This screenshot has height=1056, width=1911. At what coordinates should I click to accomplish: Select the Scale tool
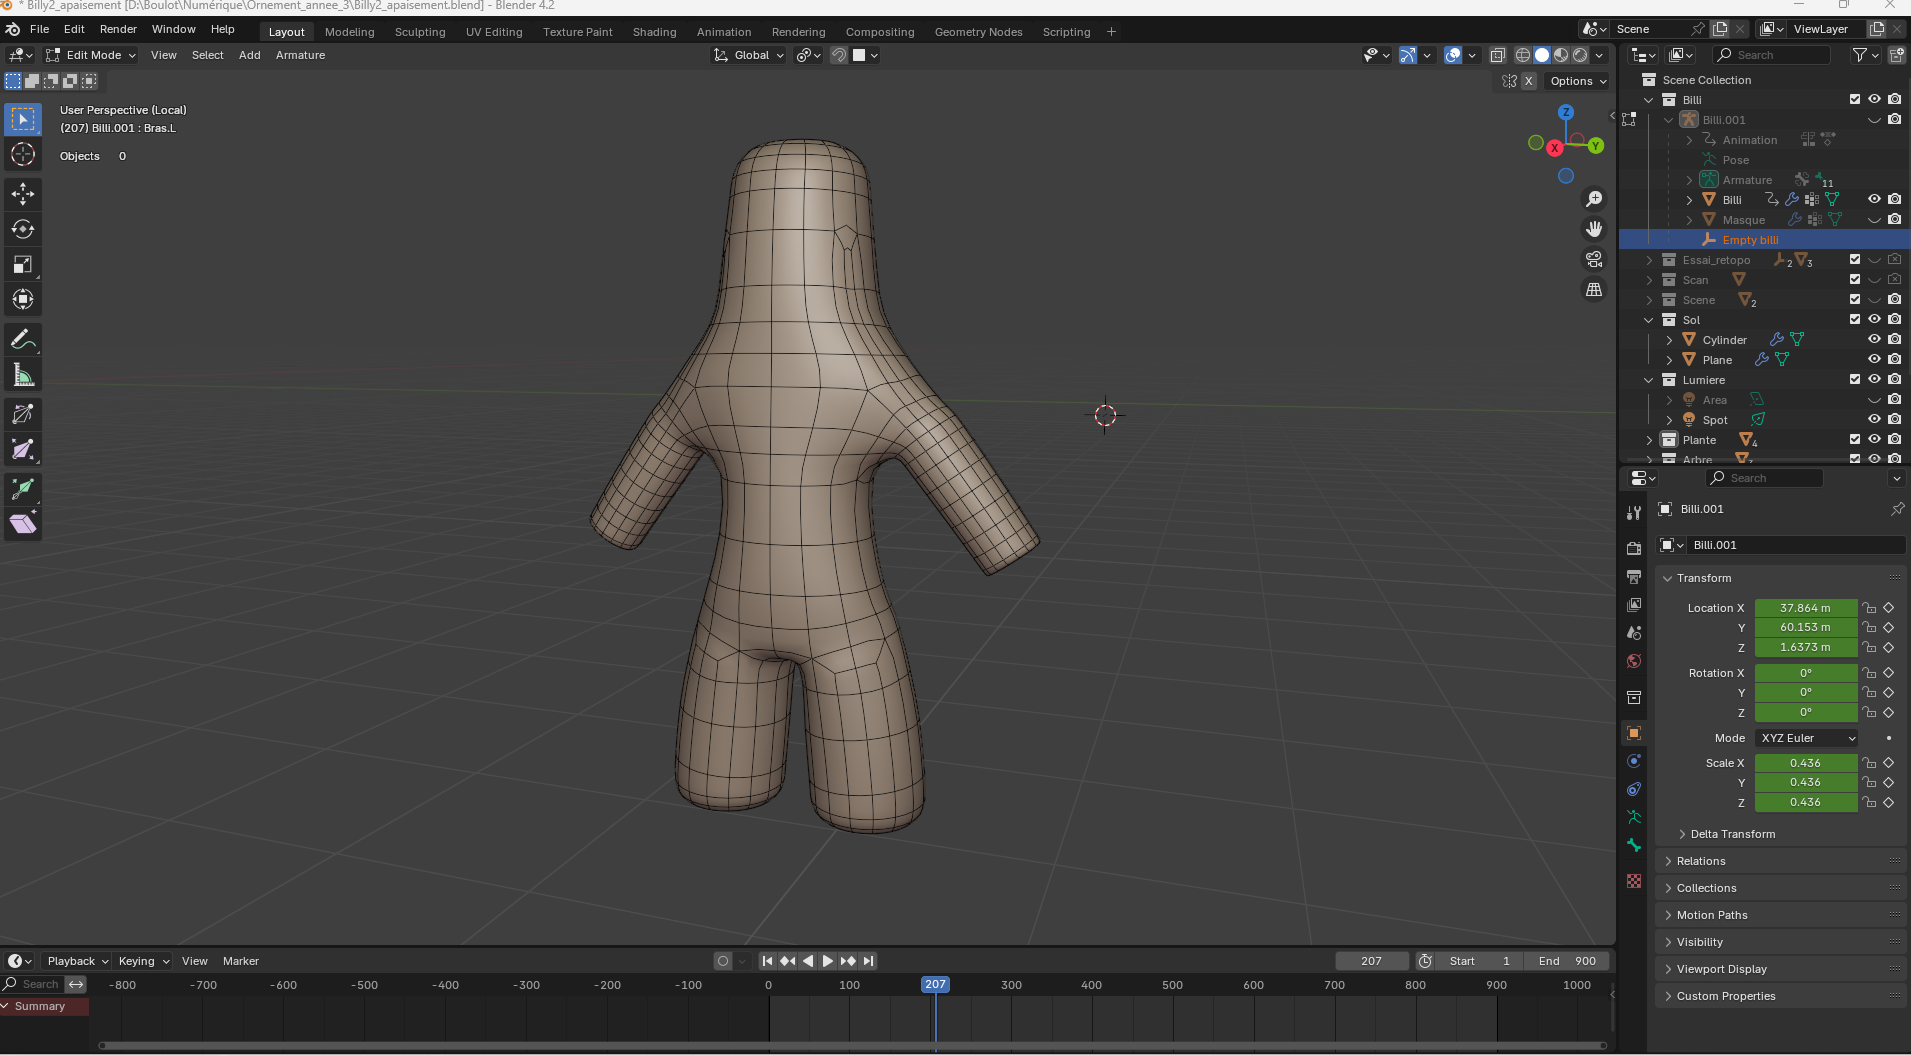(22, 264)
